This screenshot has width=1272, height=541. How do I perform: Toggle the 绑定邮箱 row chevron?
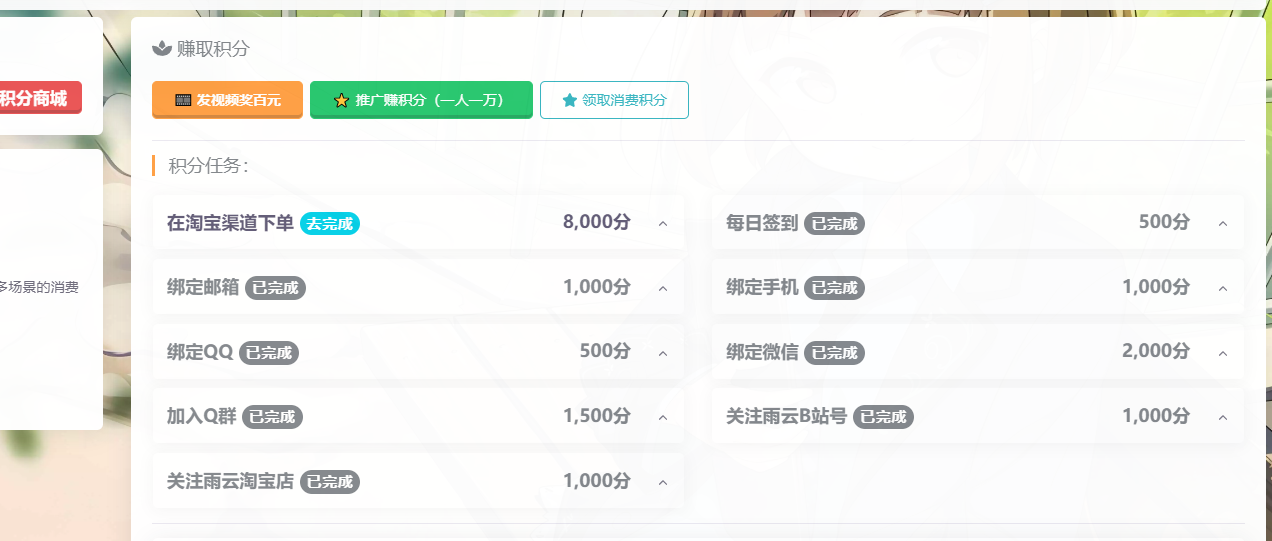(663, 288)
